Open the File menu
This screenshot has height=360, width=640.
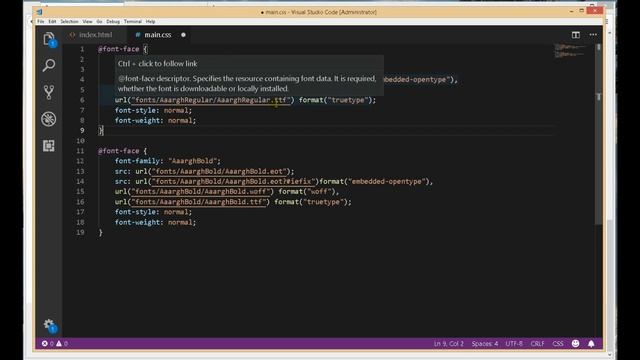(x=41, y=22)
